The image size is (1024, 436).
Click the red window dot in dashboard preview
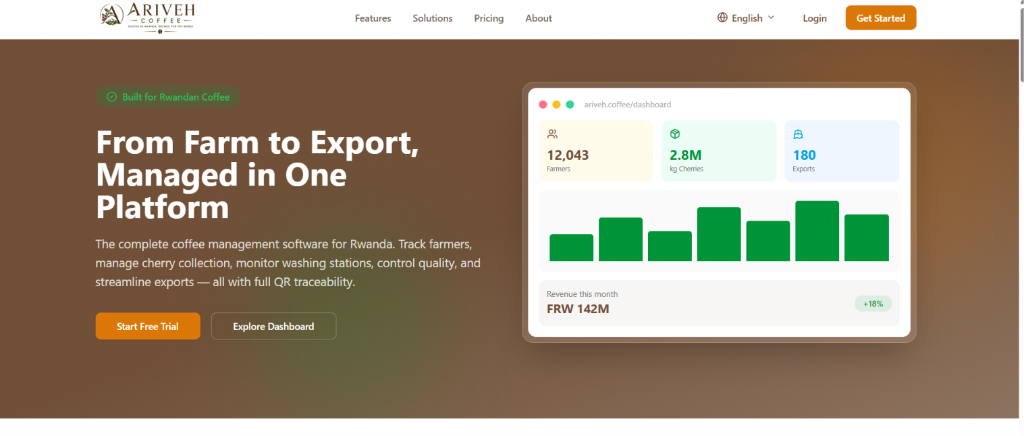(543, 104)
